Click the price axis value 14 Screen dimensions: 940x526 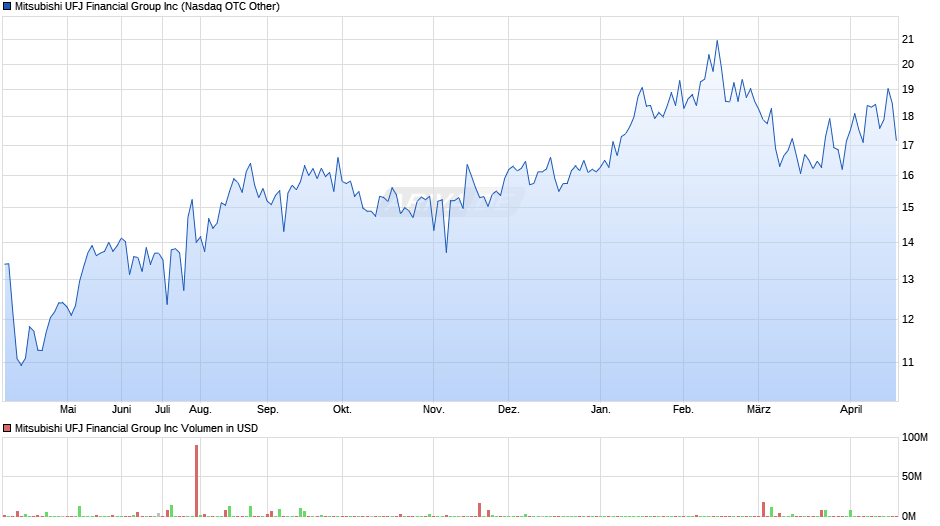(908, 242)
